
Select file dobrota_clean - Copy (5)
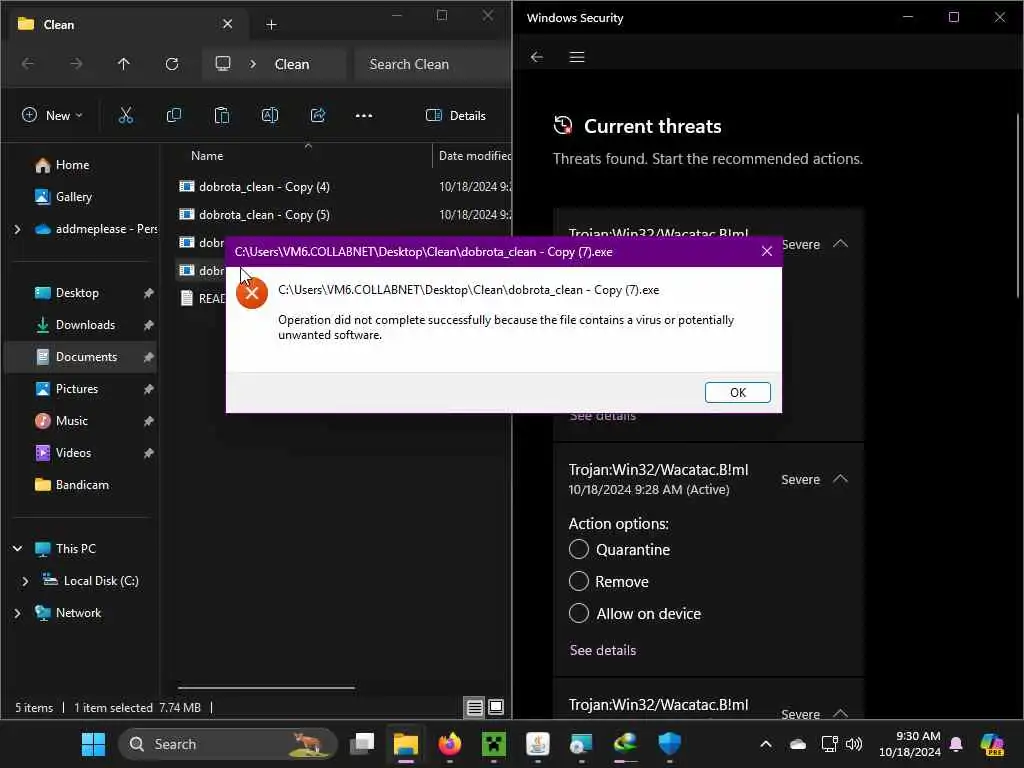(264, 215)
